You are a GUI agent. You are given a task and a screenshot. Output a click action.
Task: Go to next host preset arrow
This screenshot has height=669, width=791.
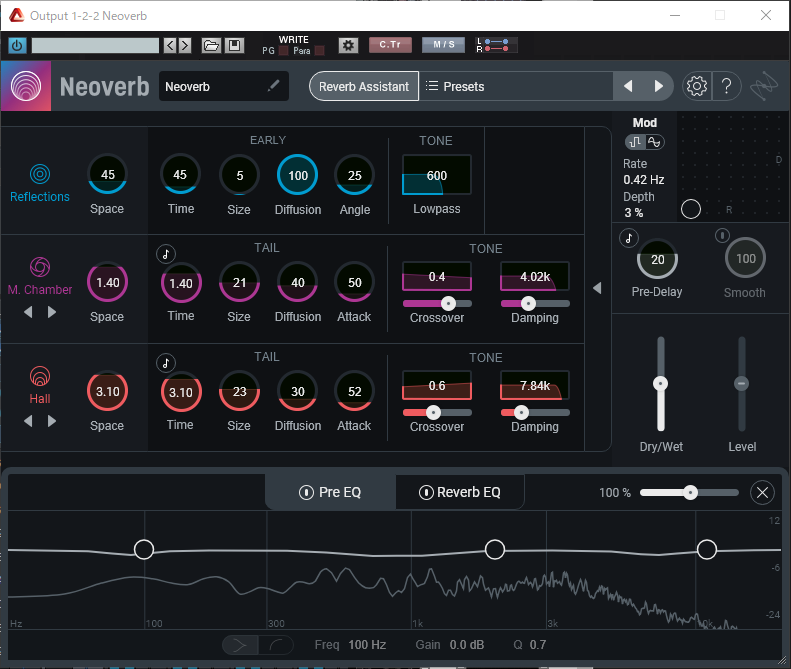click(185, 45)
